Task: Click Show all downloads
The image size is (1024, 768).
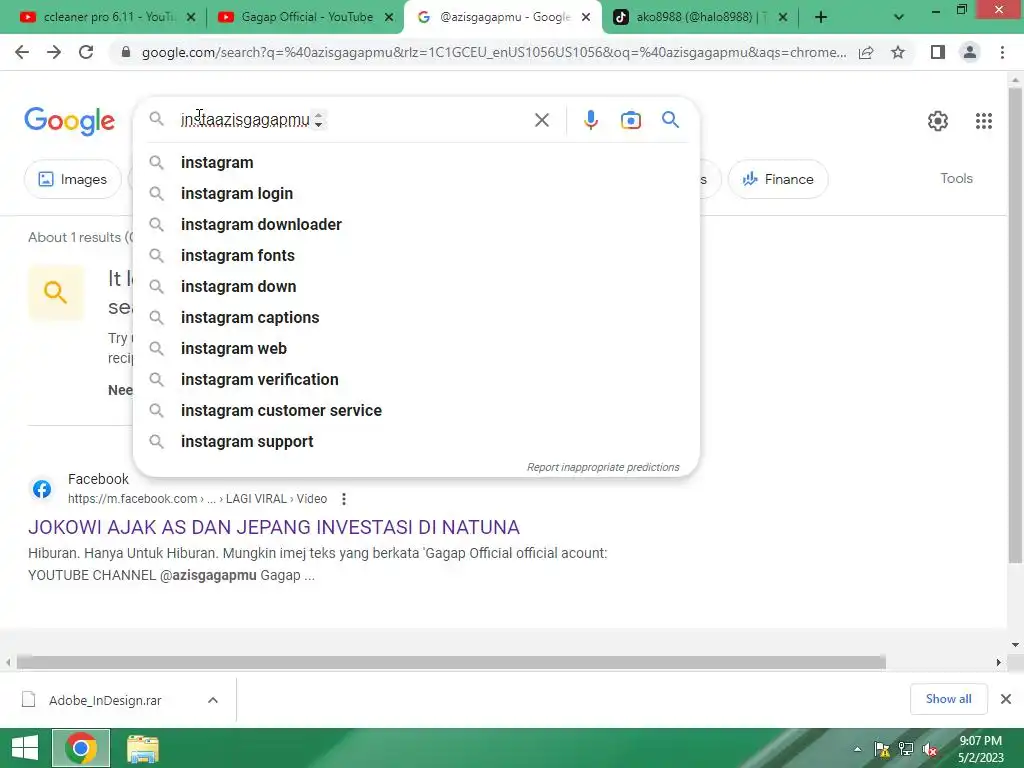Action: click(948, 699)
